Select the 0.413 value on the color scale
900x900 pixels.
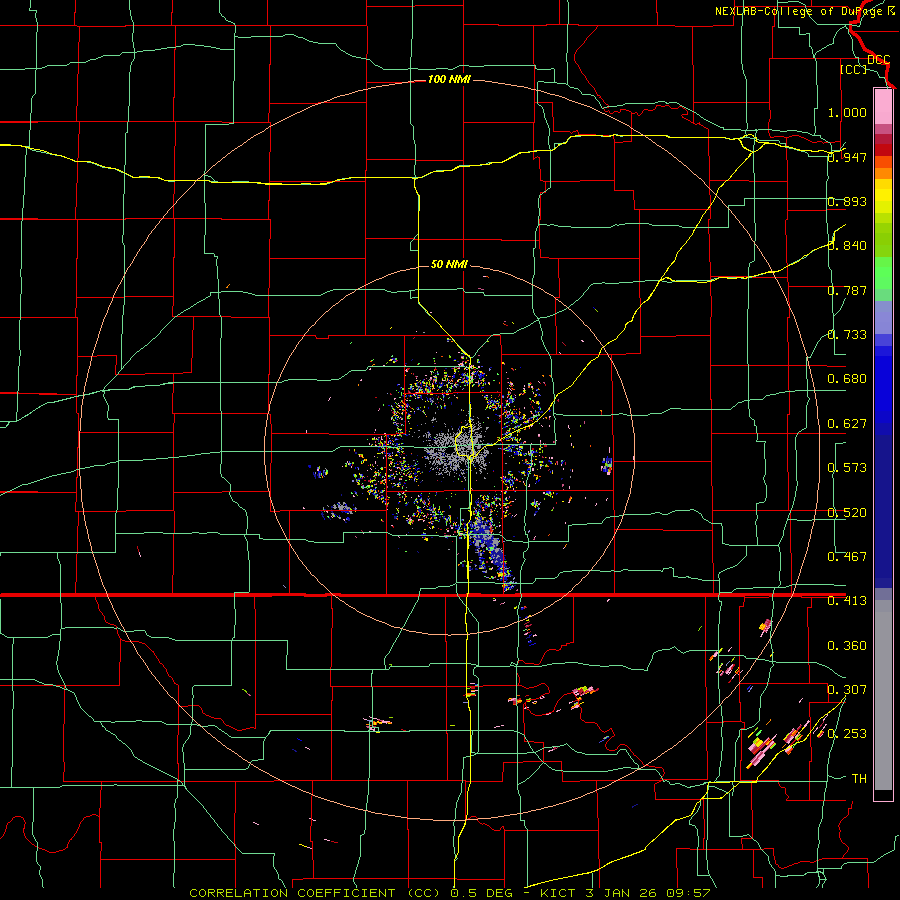click(847, 601)
